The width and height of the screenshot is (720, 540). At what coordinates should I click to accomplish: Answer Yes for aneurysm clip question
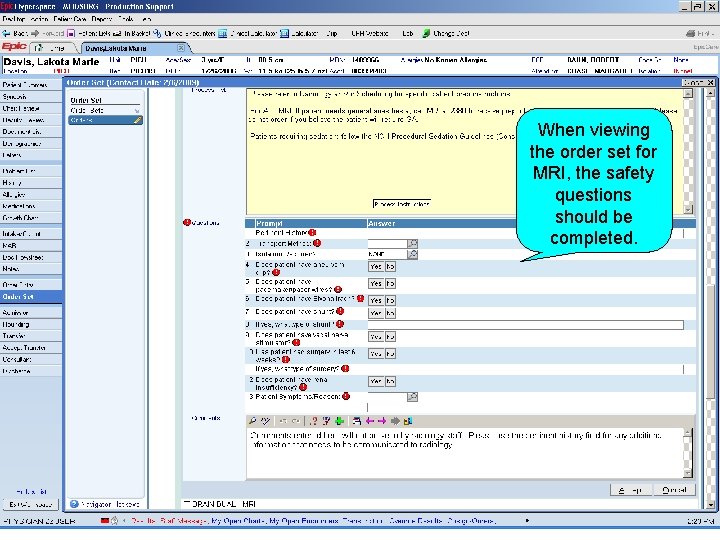[x=376, y=266]
